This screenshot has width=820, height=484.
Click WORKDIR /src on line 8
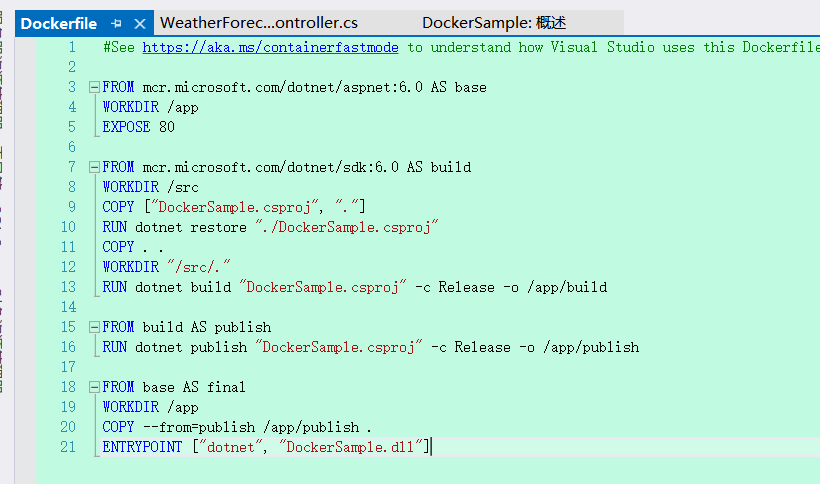(151, 187)
